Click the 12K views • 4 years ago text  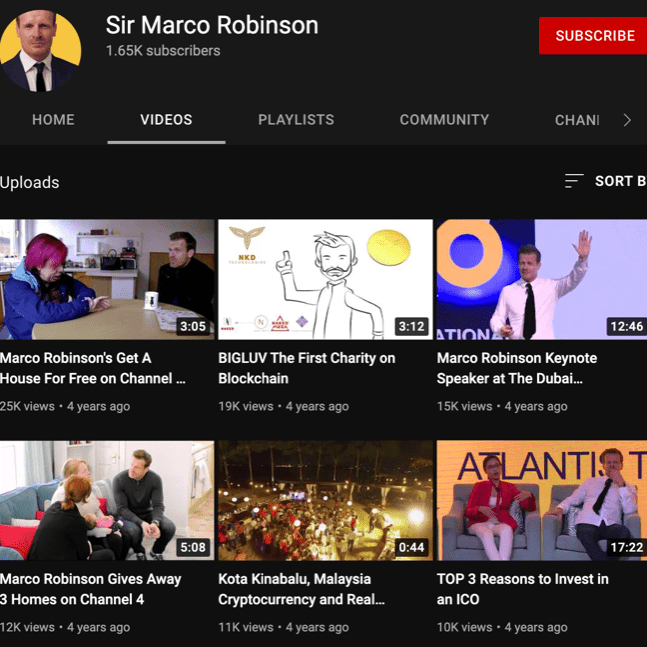pos(65,627)
